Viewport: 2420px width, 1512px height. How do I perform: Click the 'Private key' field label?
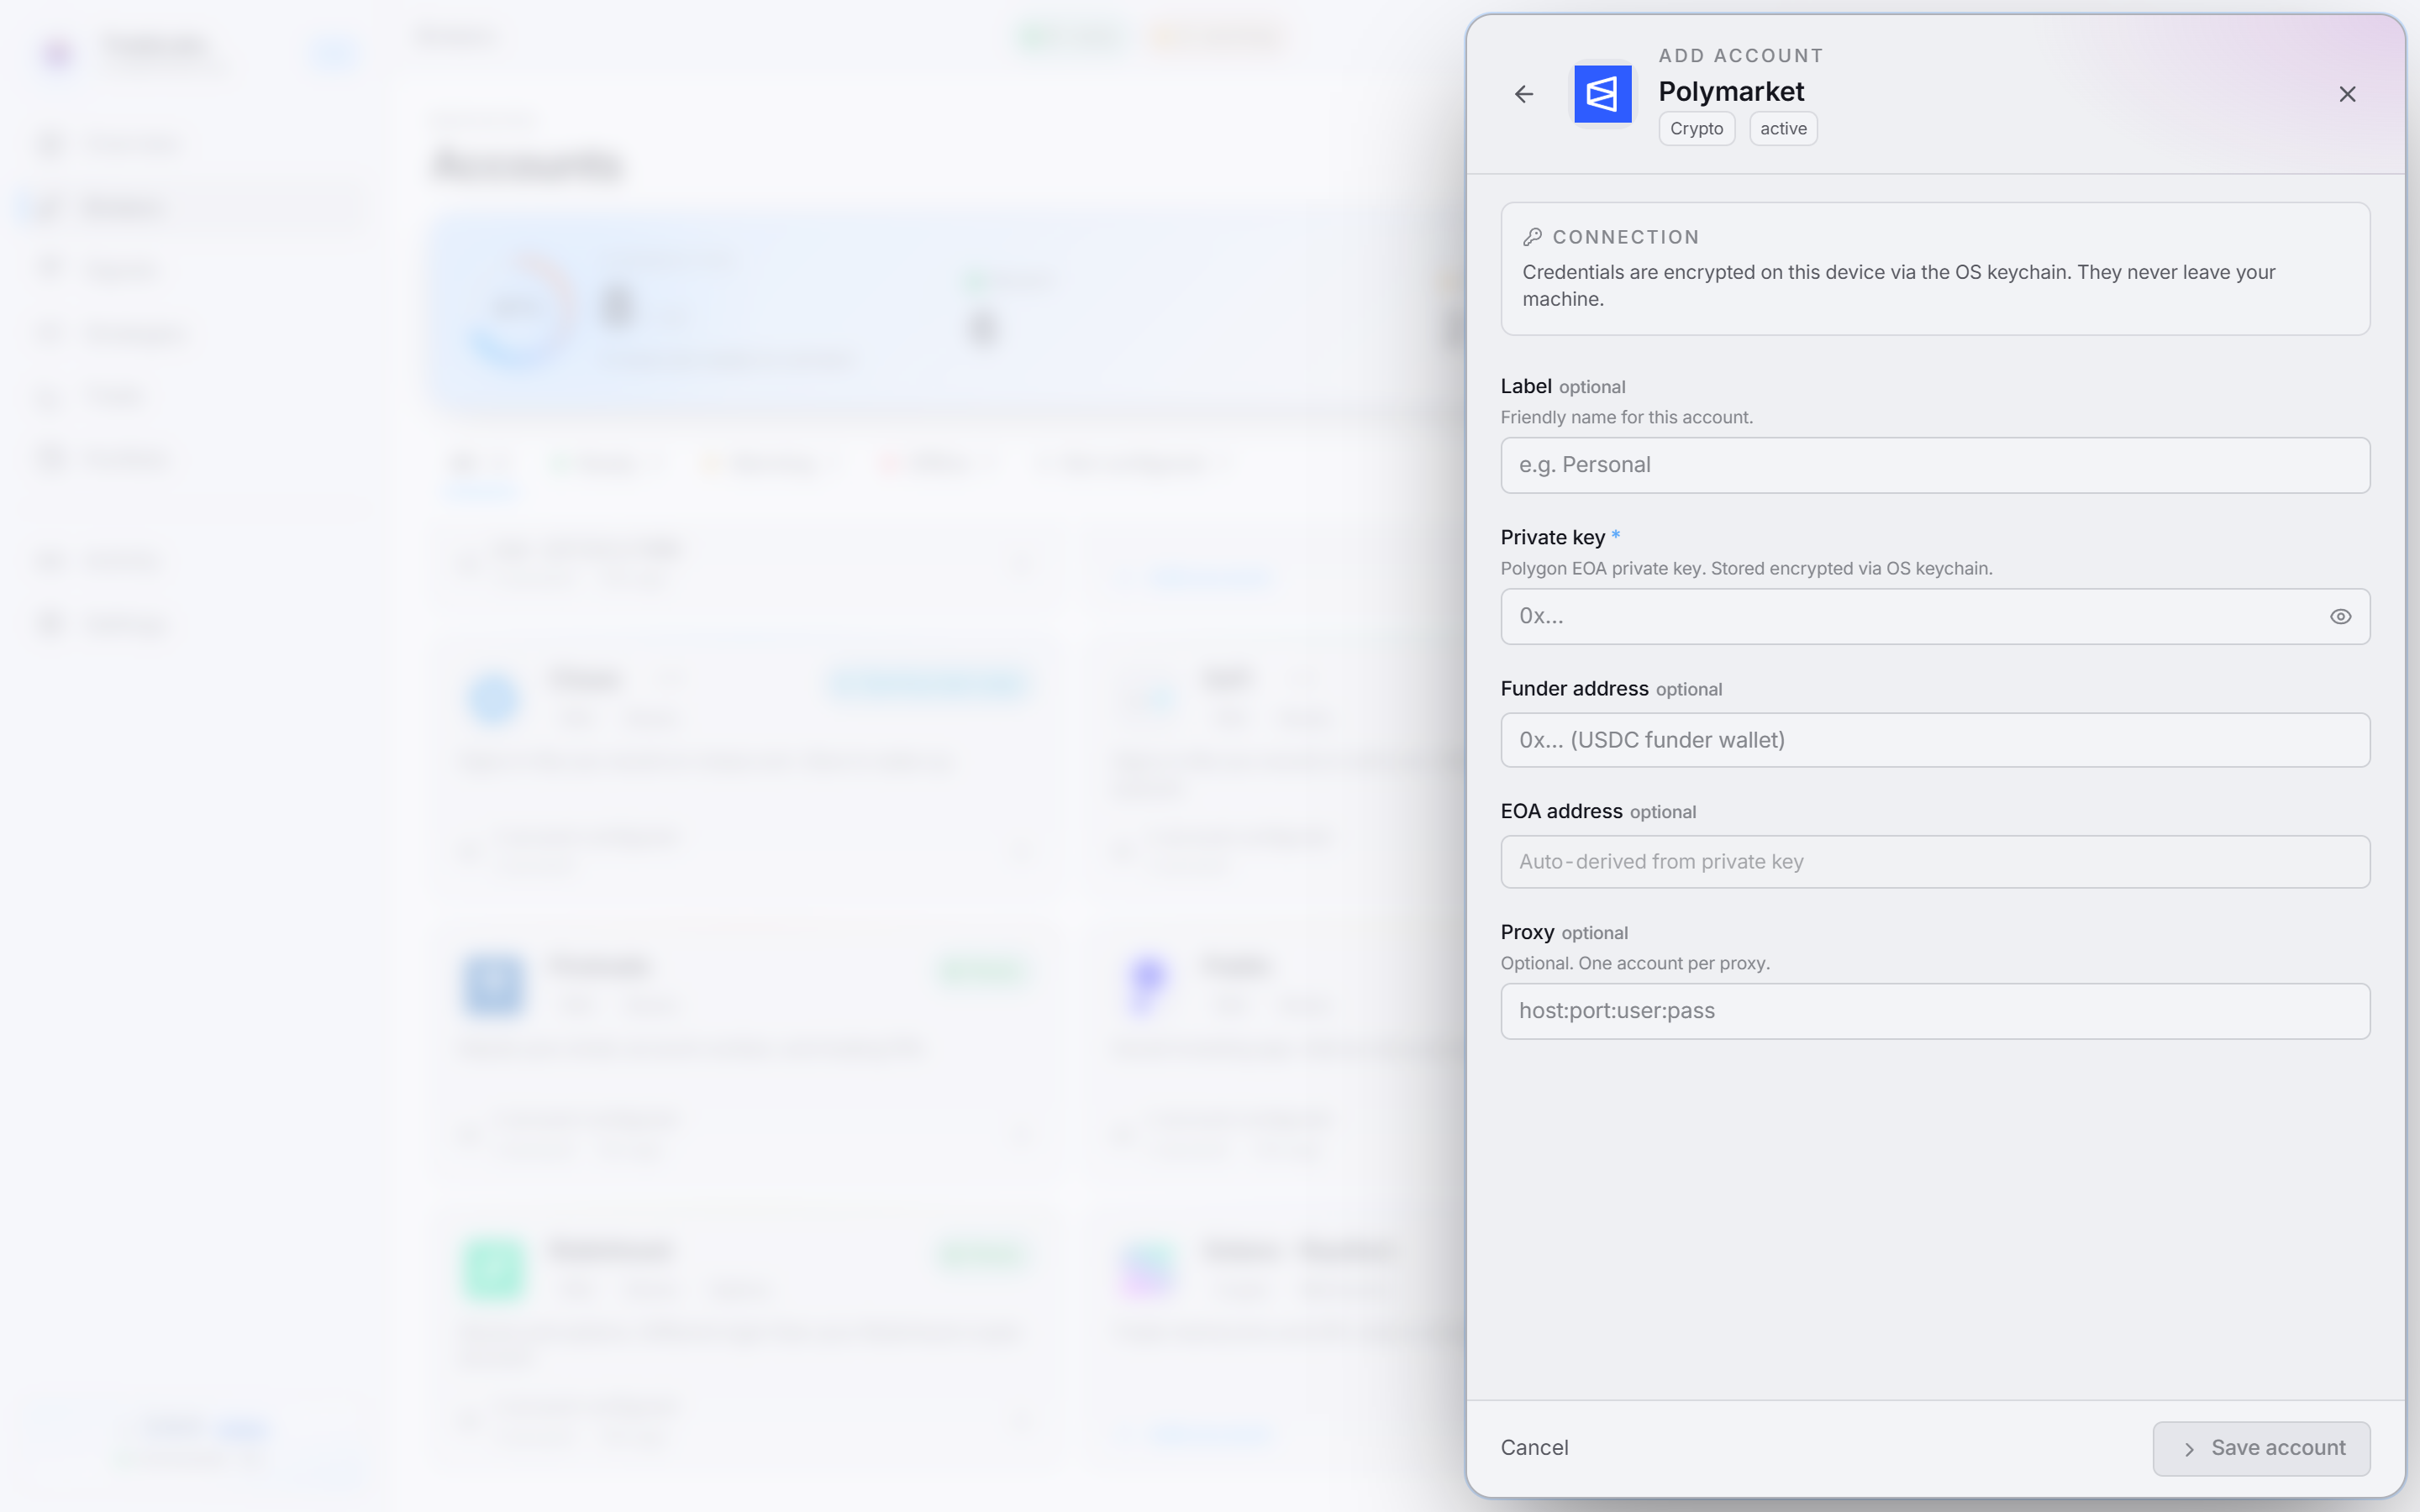tap(1553, 537)
